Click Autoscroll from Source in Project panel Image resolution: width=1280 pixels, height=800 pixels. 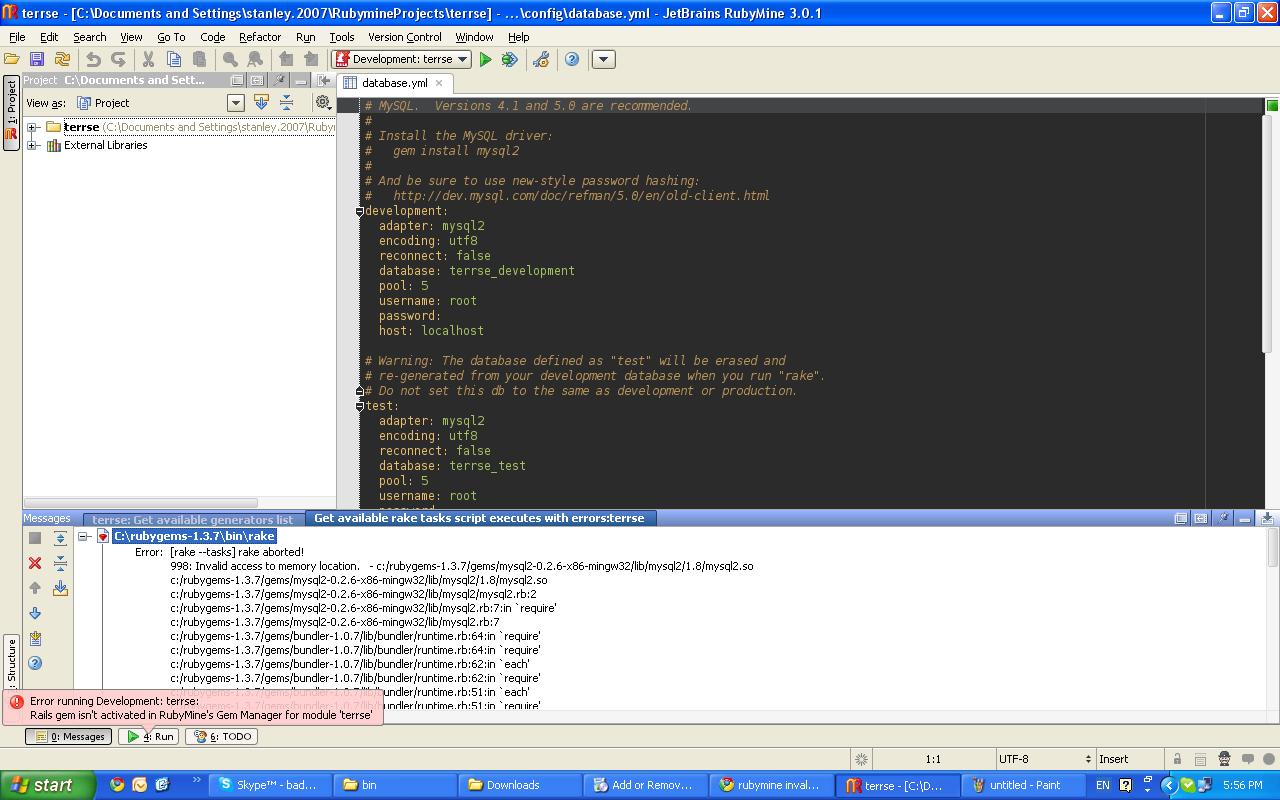261,102
